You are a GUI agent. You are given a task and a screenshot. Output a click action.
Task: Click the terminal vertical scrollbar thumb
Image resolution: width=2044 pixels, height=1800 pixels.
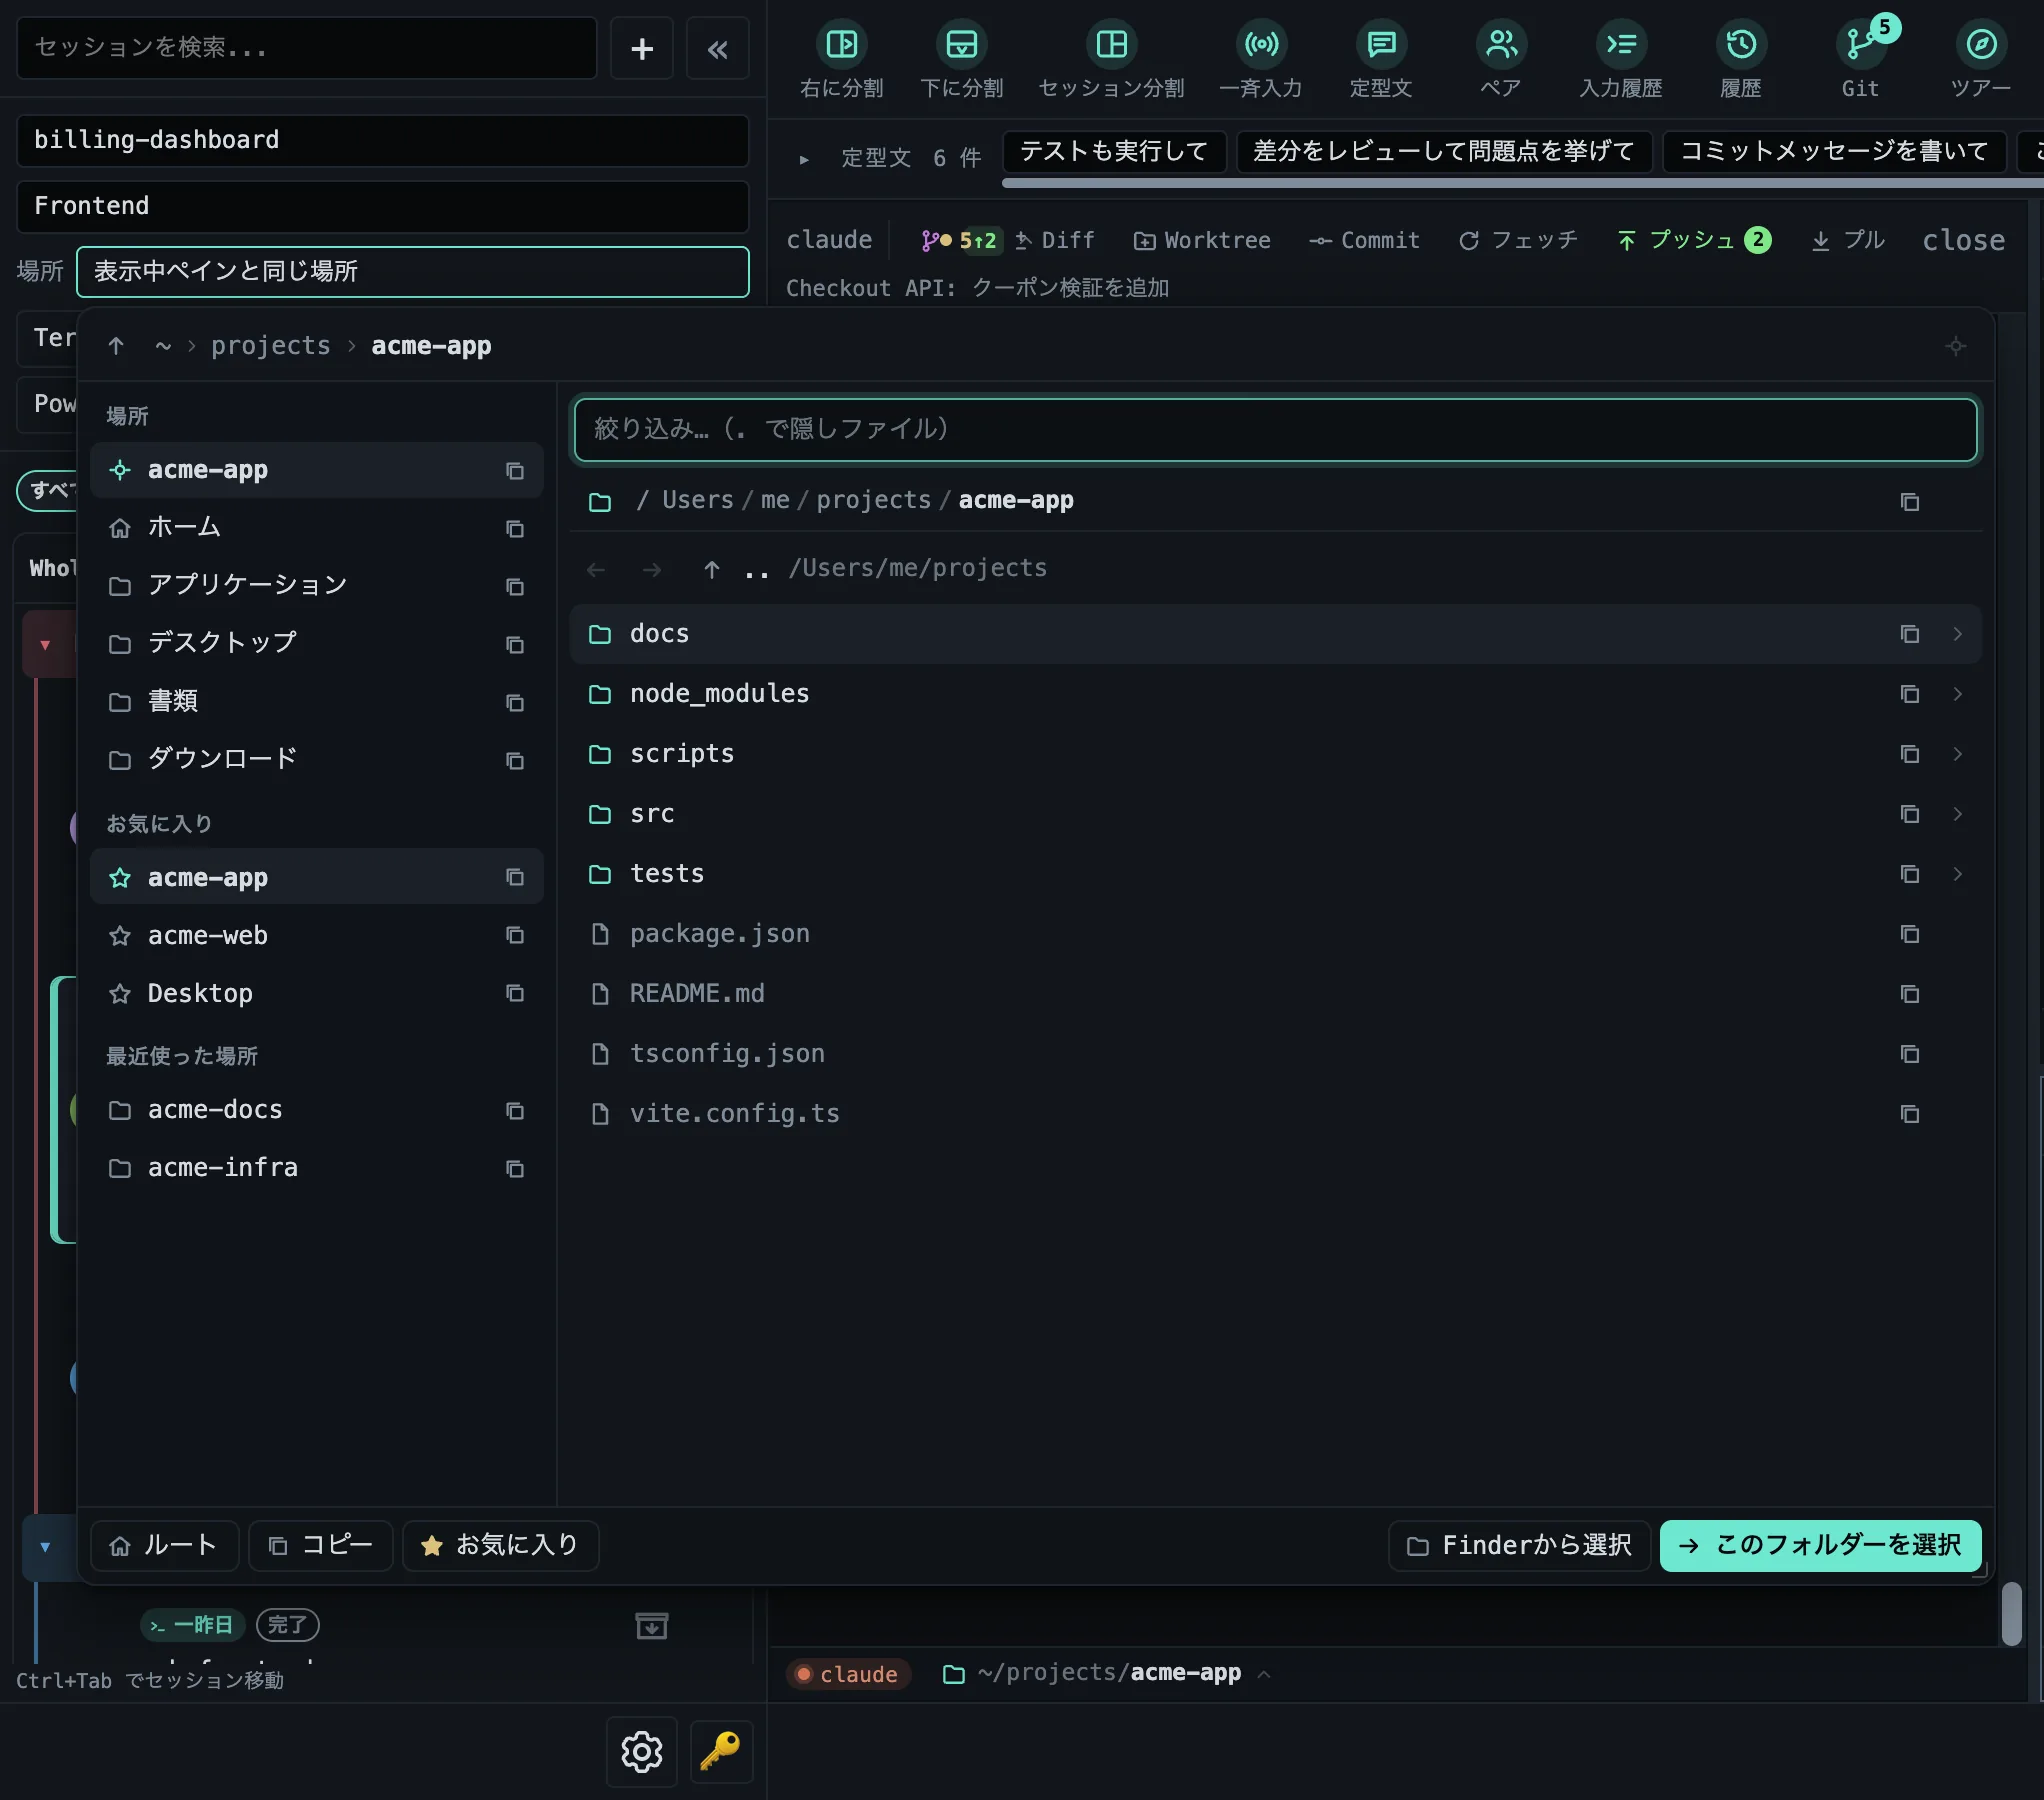click(x=2012, y=1612)
